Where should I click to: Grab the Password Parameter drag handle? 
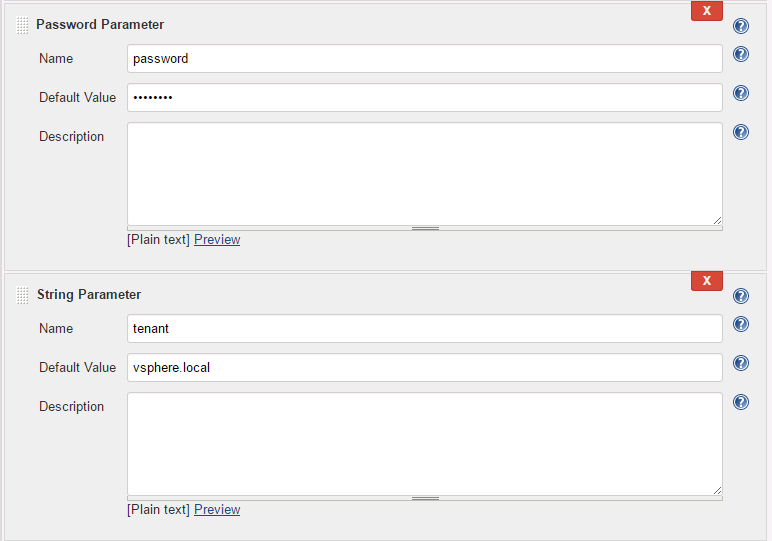pyautogui.click(x=23, y=26)
